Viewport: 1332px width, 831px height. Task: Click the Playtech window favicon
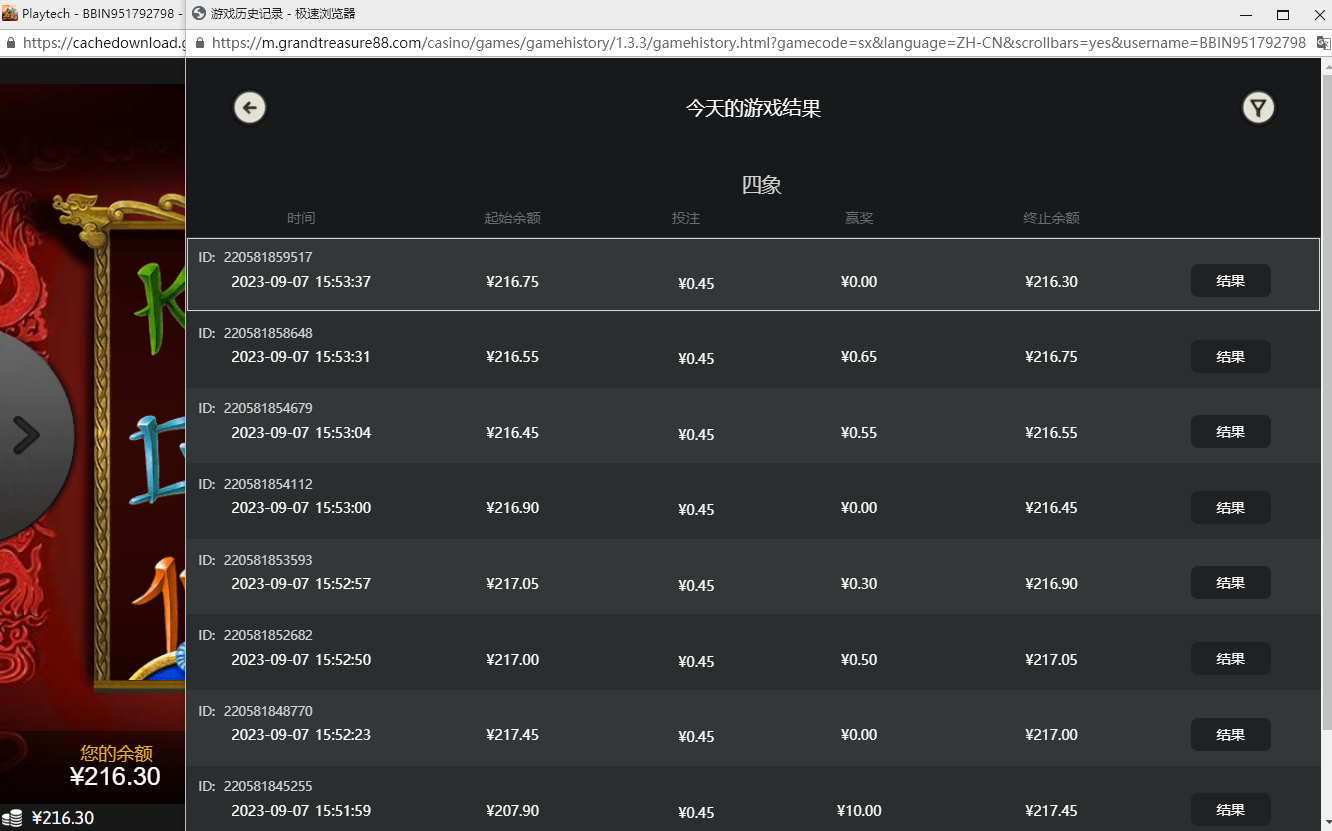pyautogui.click(x=10, y=14)
